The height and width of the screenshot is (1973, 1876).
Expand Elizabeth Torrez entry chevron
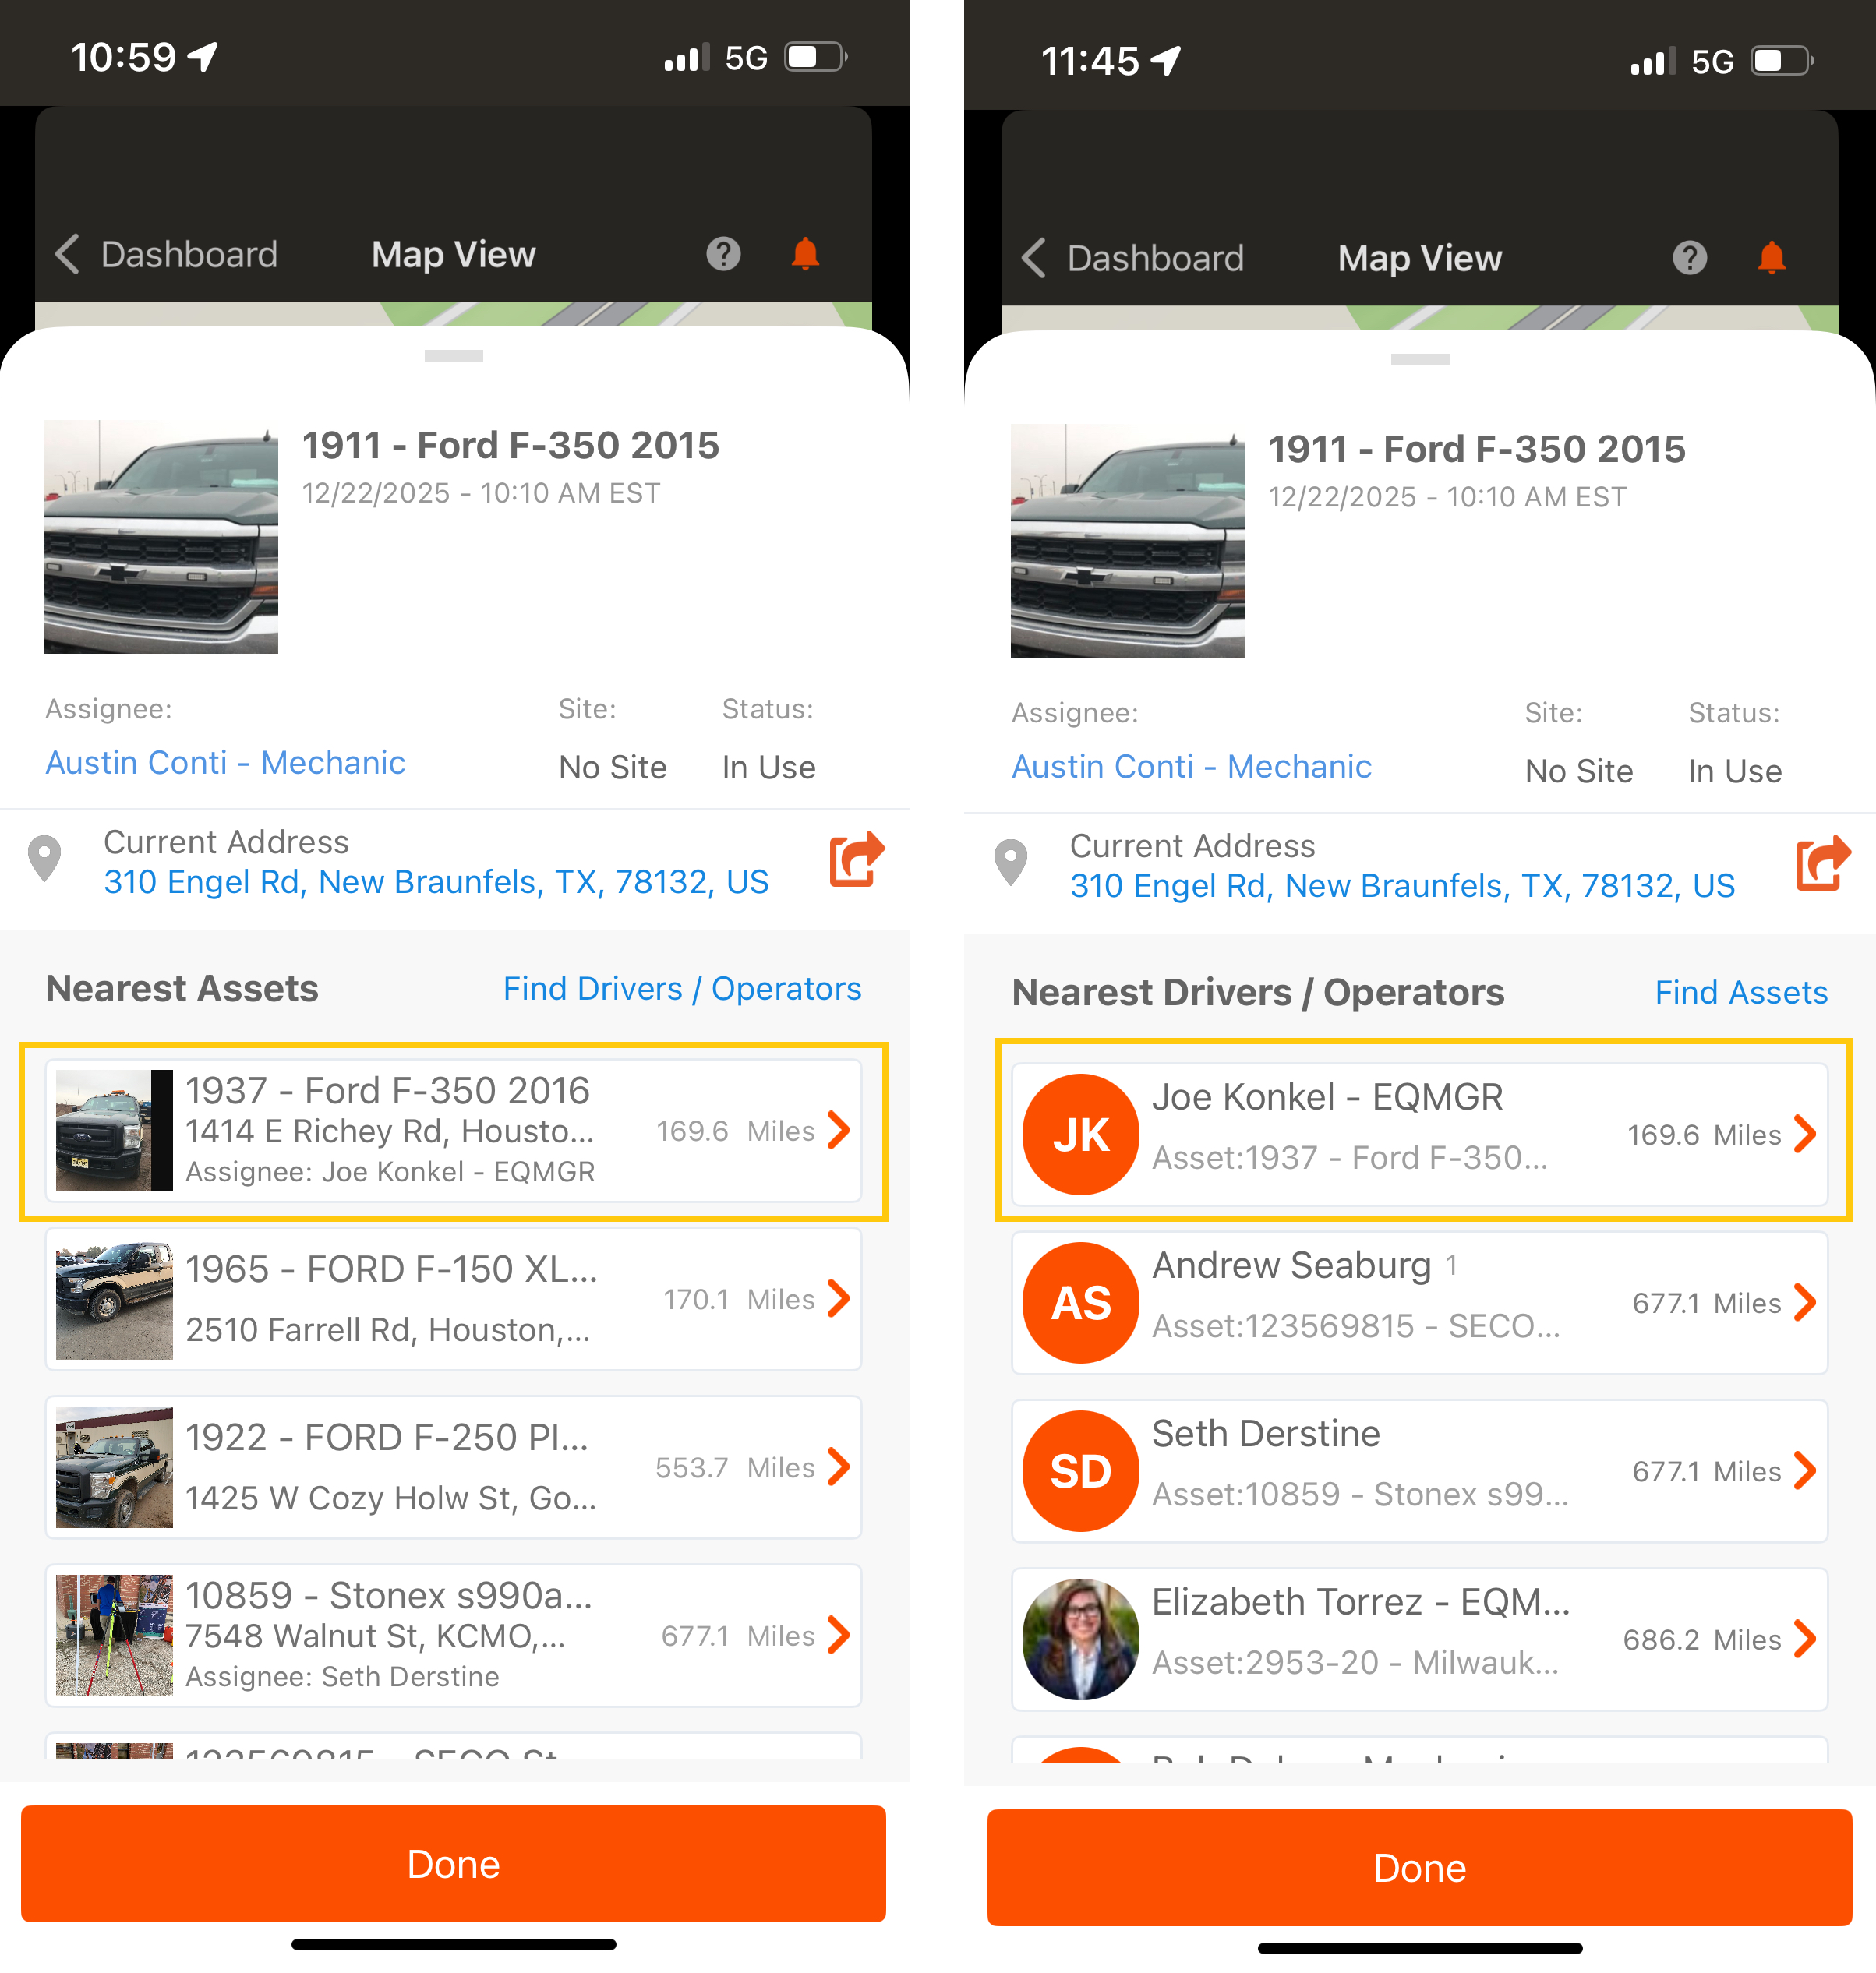tap(1805, 1639)
